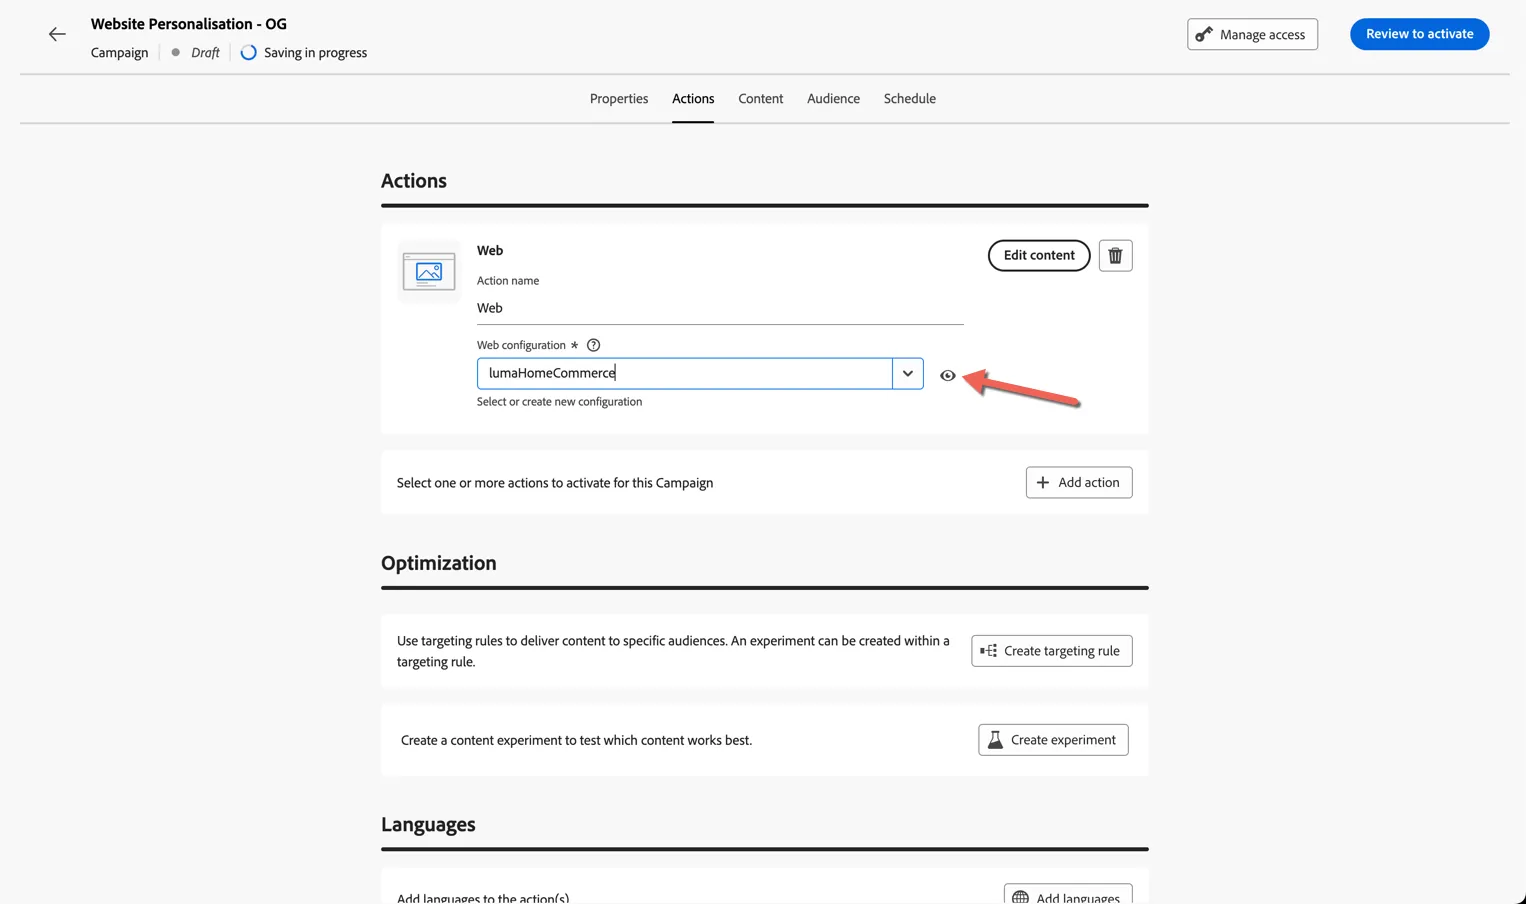The image size is (1526, 904).
Task: Open the Schedule tab
Action: click(x=909, y=98)
